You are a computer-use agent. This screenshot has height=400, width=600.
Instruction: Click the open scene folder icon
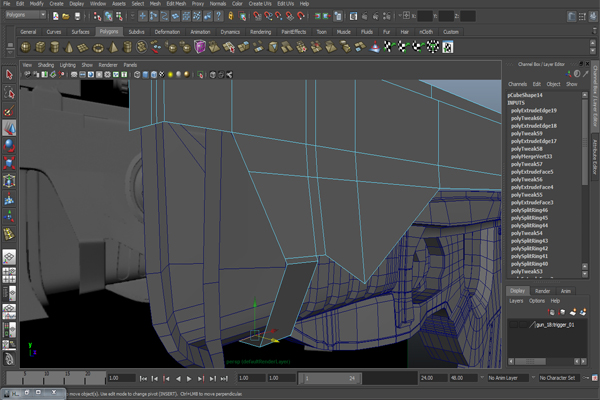click(66, 16)
